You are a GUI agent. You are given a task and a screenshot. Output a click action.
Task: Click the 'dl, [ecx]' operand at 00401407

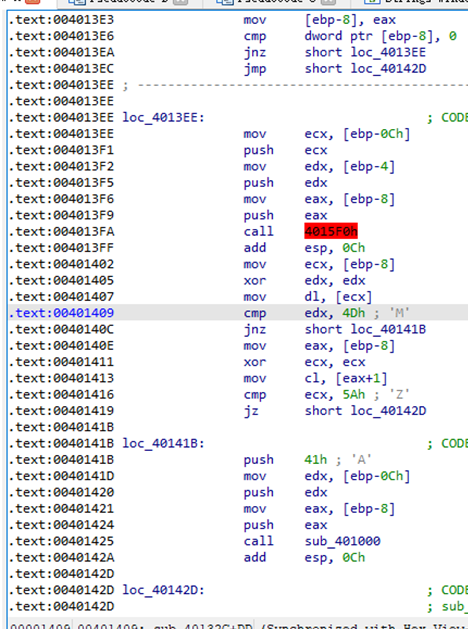(x=338, y=297)
